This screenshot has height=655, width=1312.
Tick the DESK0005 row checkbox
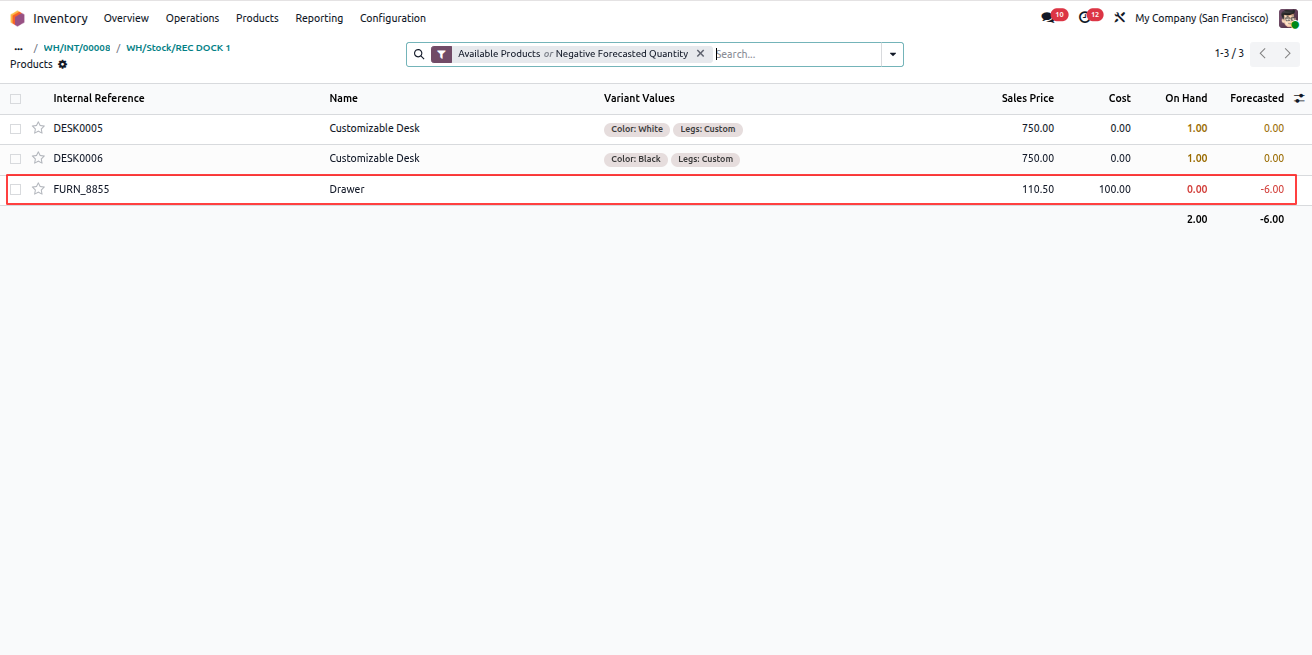point(15,129)
